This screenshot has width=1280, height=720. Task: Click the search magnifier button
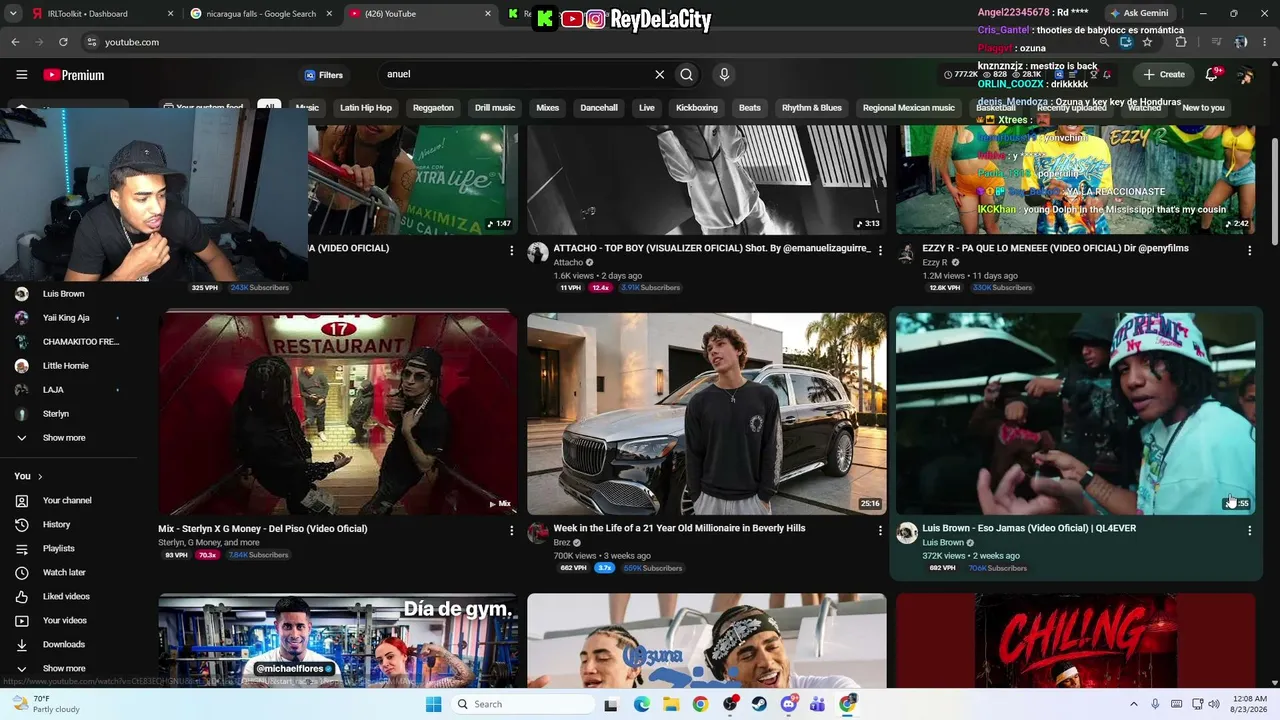pyautogui.click(x=687, y=74)
